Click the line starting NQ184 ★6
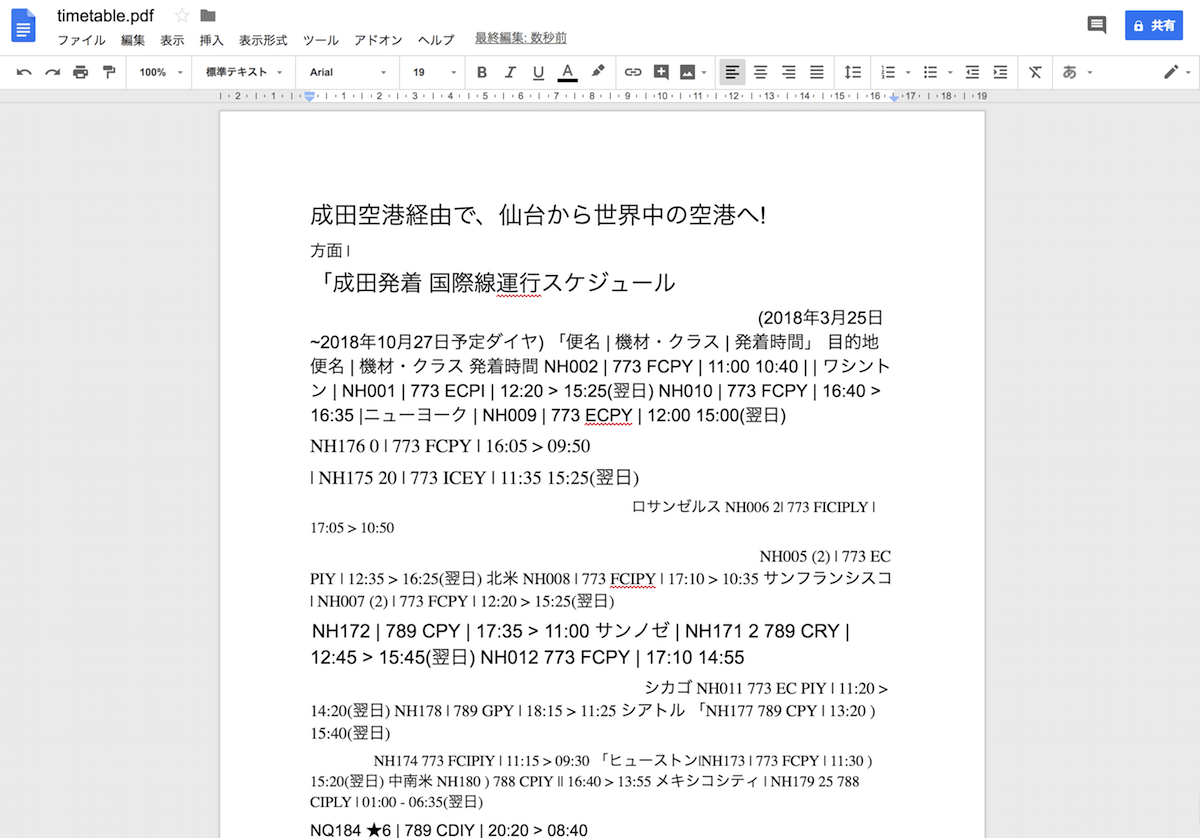1200x838 pixels. [x=449, y=829]
